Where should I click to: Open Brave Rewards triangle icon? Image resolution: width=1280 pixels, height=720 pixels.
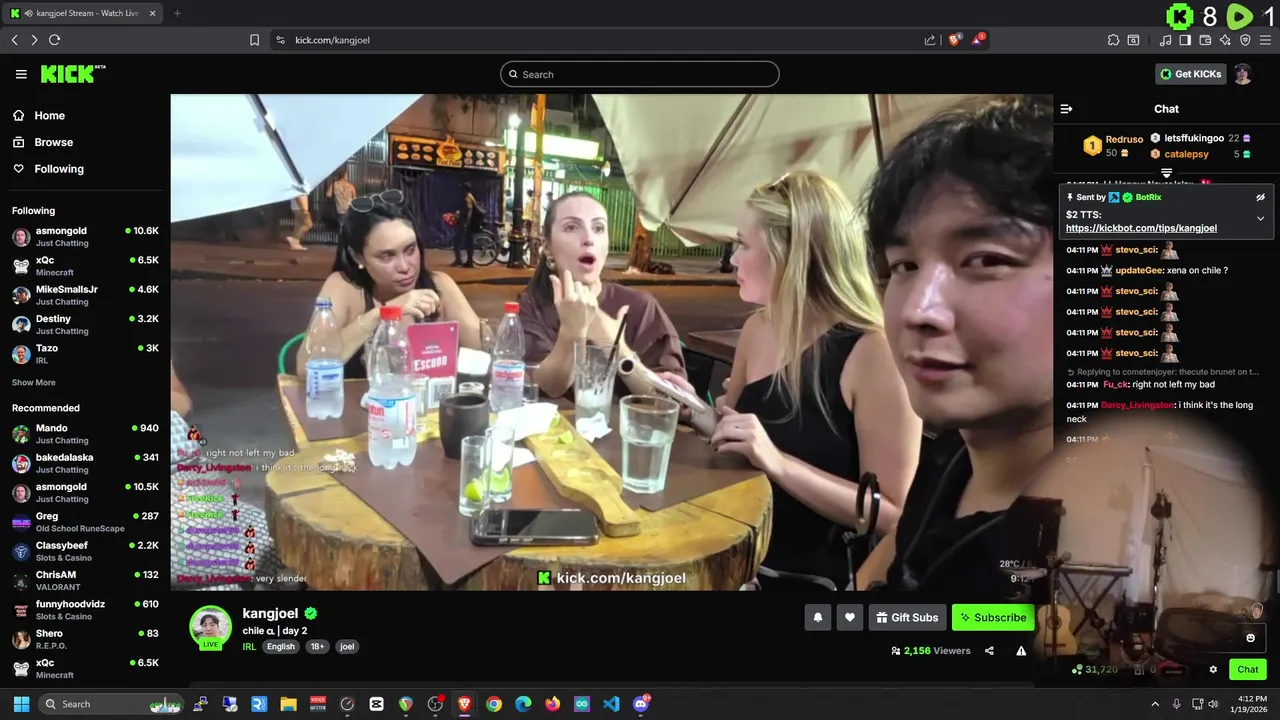click(x=979, y=40)
